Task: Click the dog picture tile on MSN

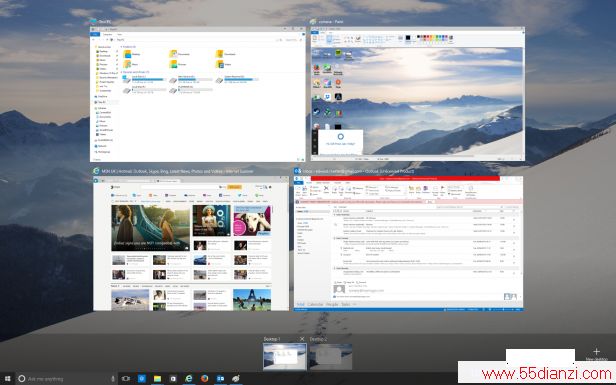Action: click(252, 221)
